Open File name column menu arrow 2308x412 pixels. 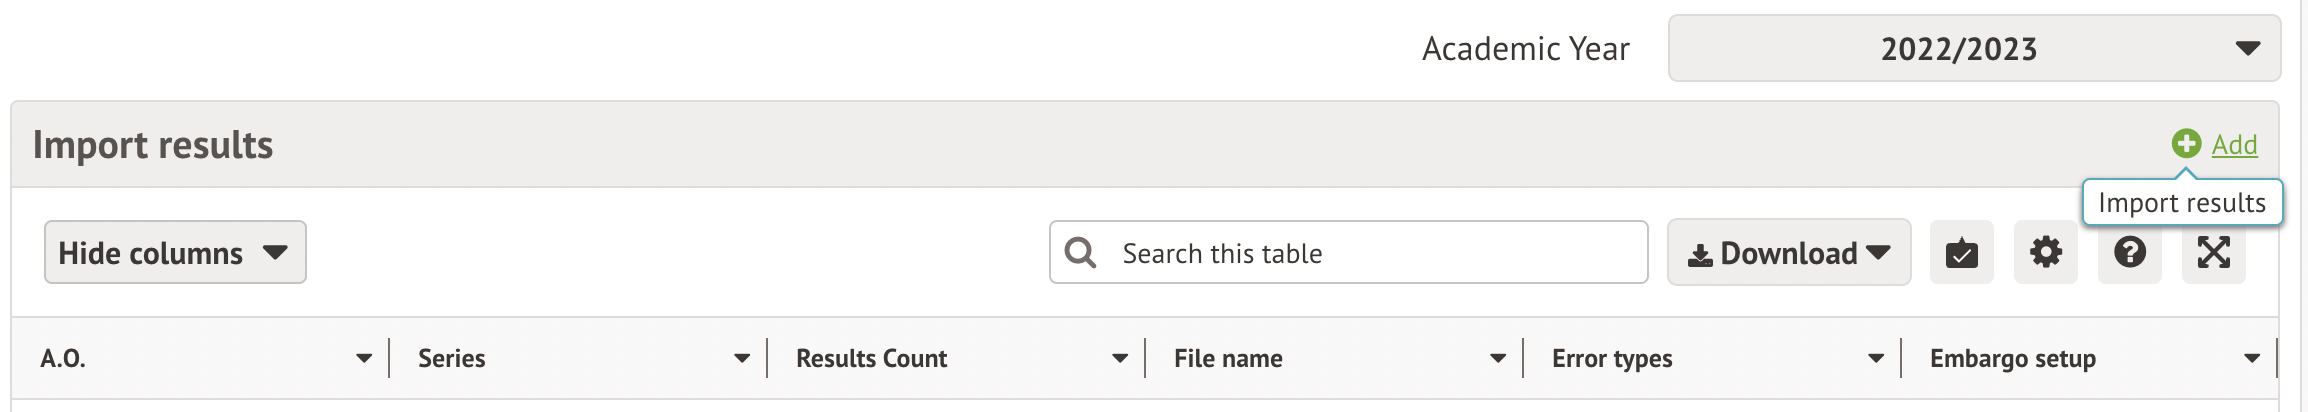[x=1498, y=358]
